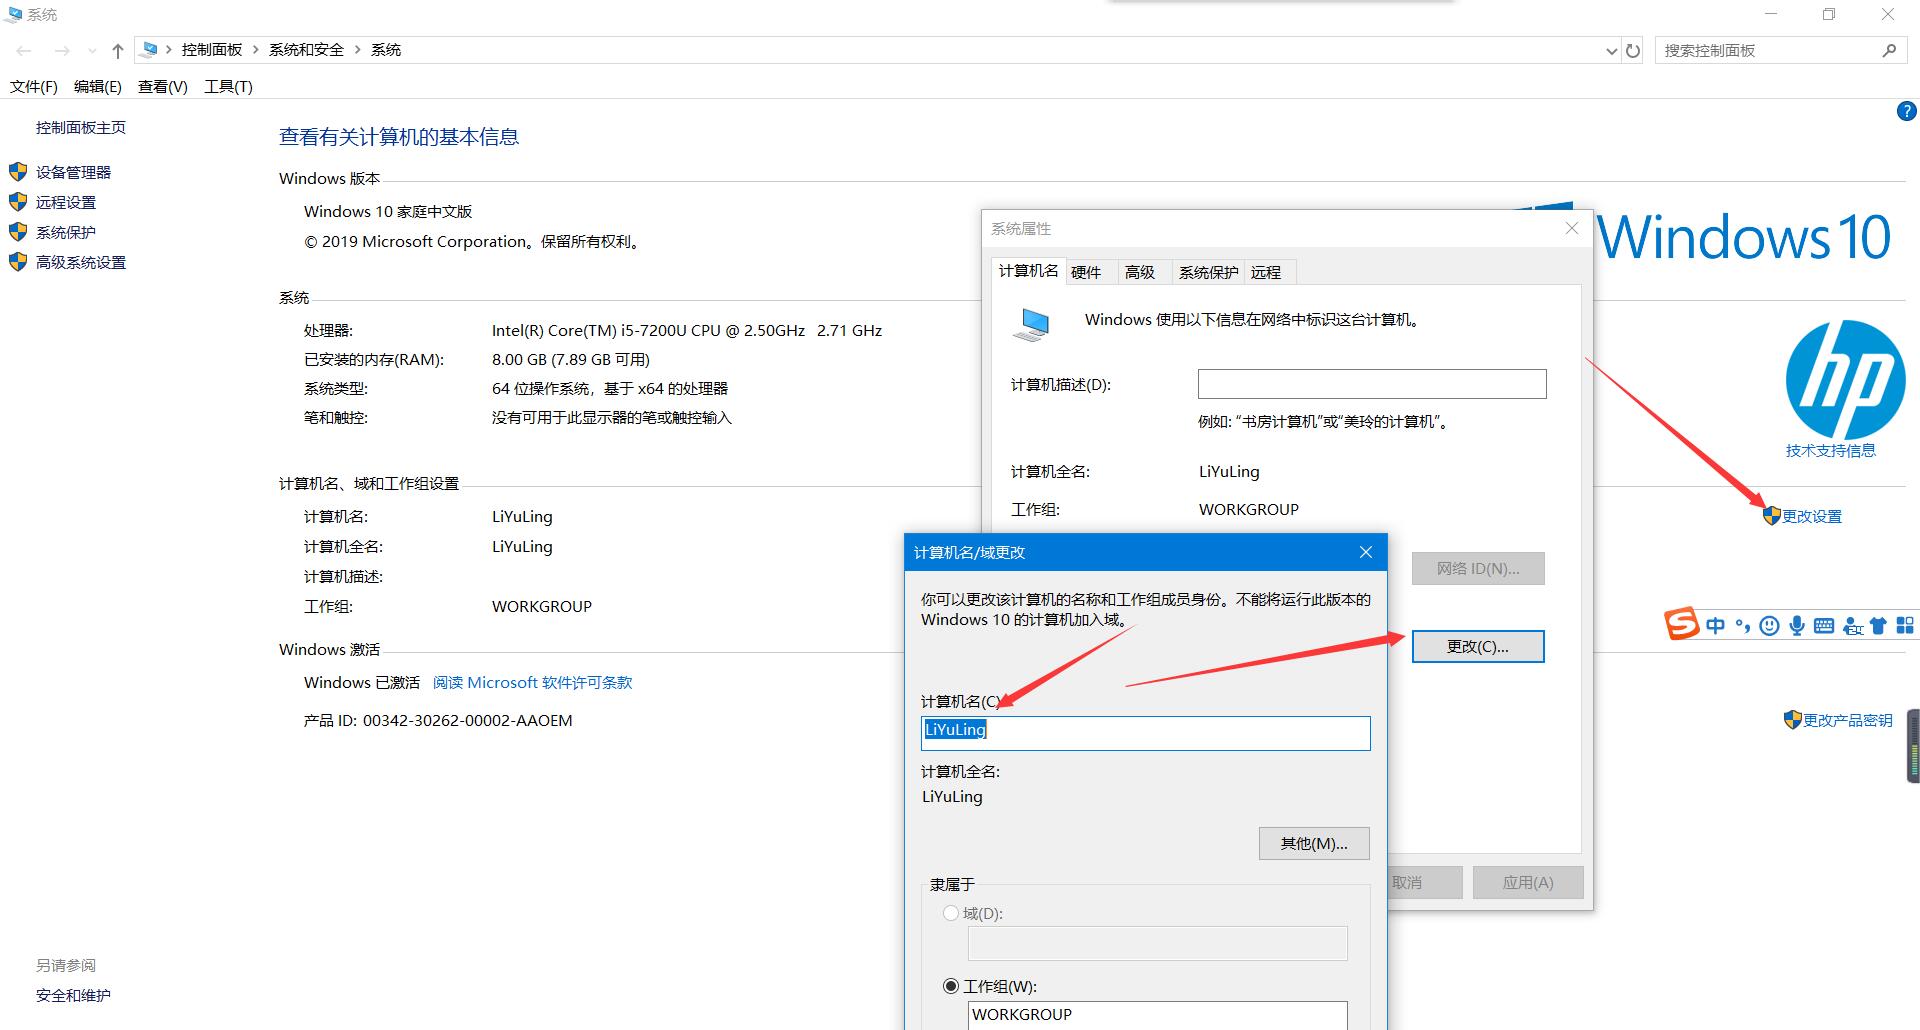Open Advanced system settings (高级系统设置)
The height and width of the screenshot is (1030, 1920).
81,262
